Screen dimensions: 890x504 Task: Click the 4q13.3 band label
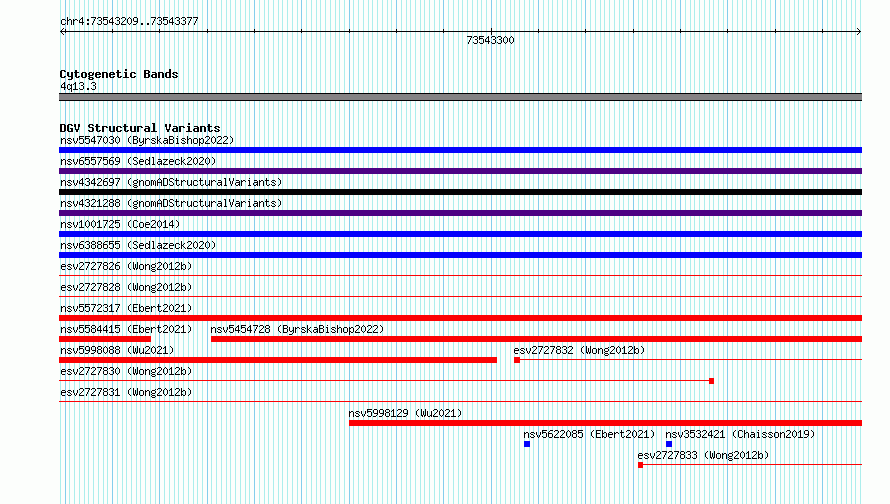point(78,86)
